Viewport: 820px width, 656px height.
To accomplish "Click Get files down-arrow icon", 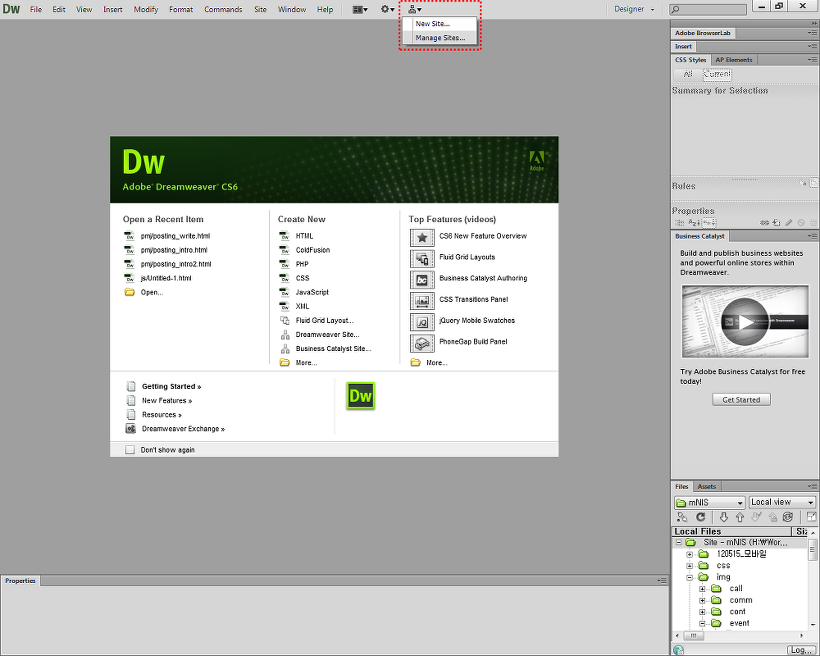I will click(x=724, y=517).
